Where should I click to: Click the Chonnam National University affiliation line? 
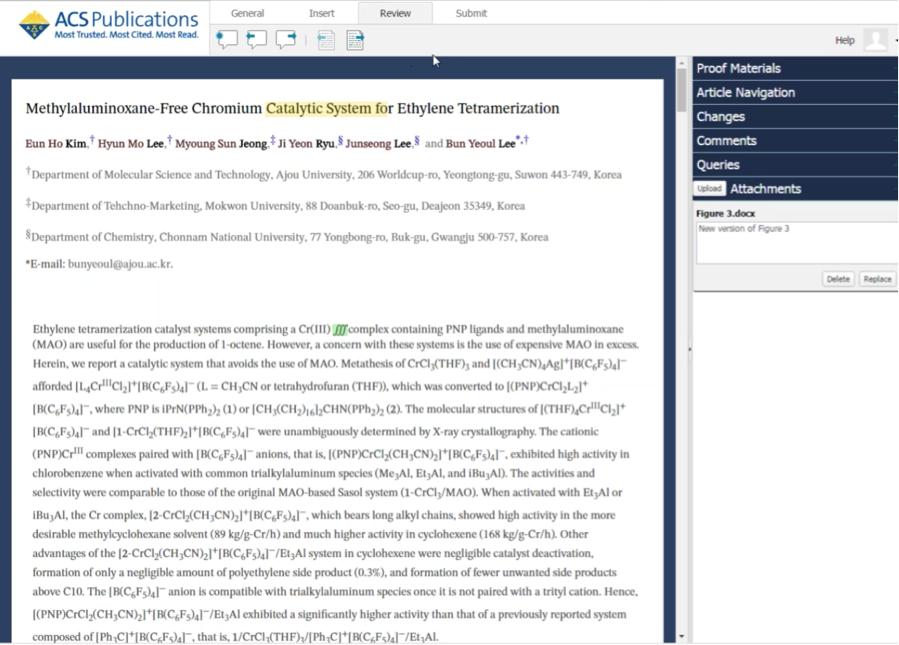point(287,237)
